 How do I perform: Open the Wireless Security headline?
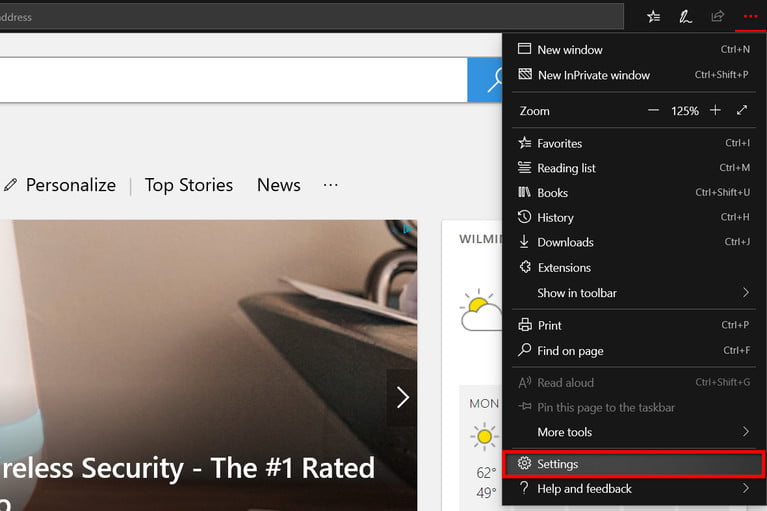click(187, 468)
